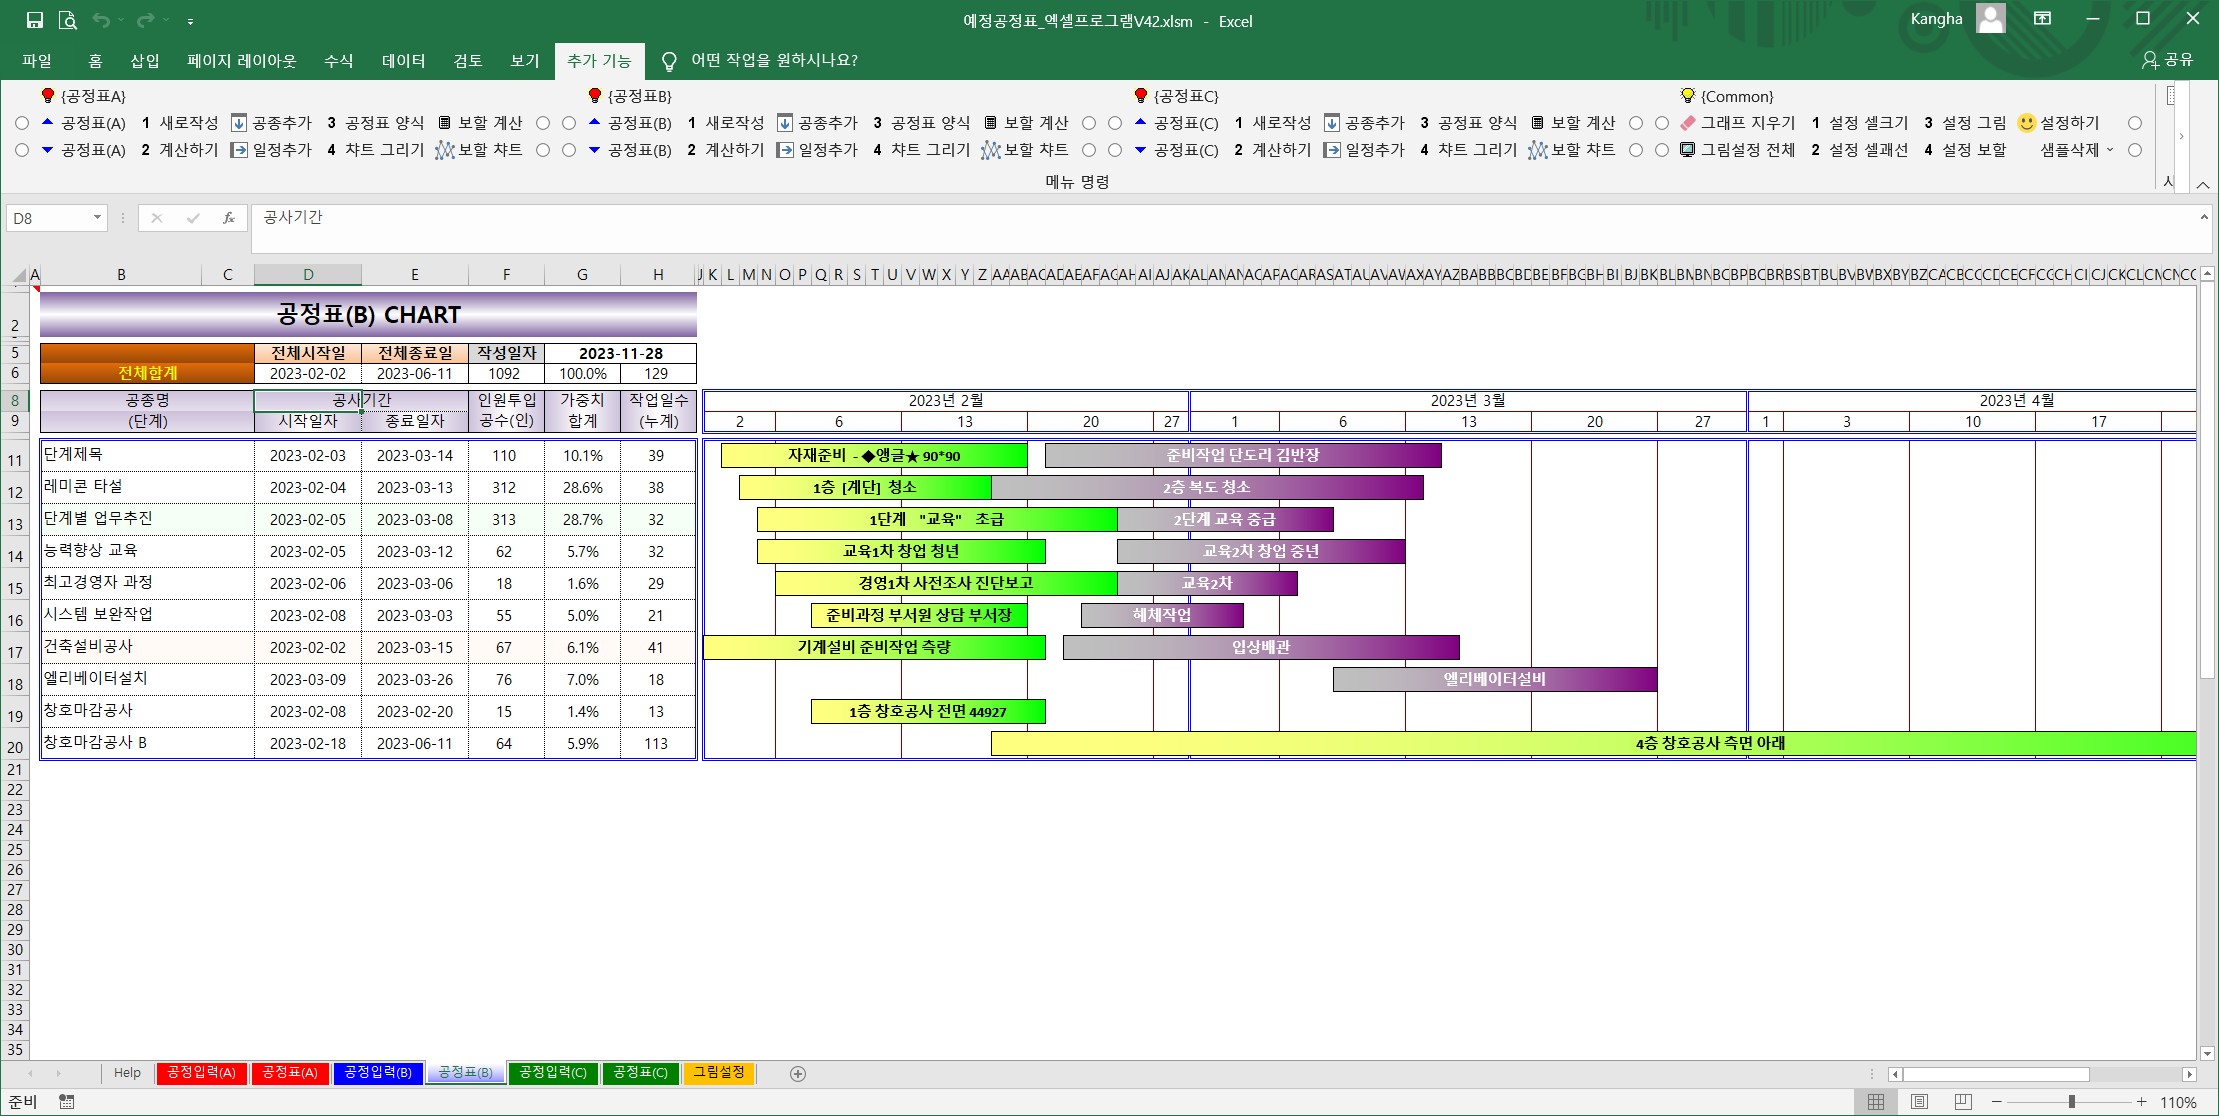Select radio button right of 설정하기
Screen dimensions: 2219x1116
coord(2135,123)
